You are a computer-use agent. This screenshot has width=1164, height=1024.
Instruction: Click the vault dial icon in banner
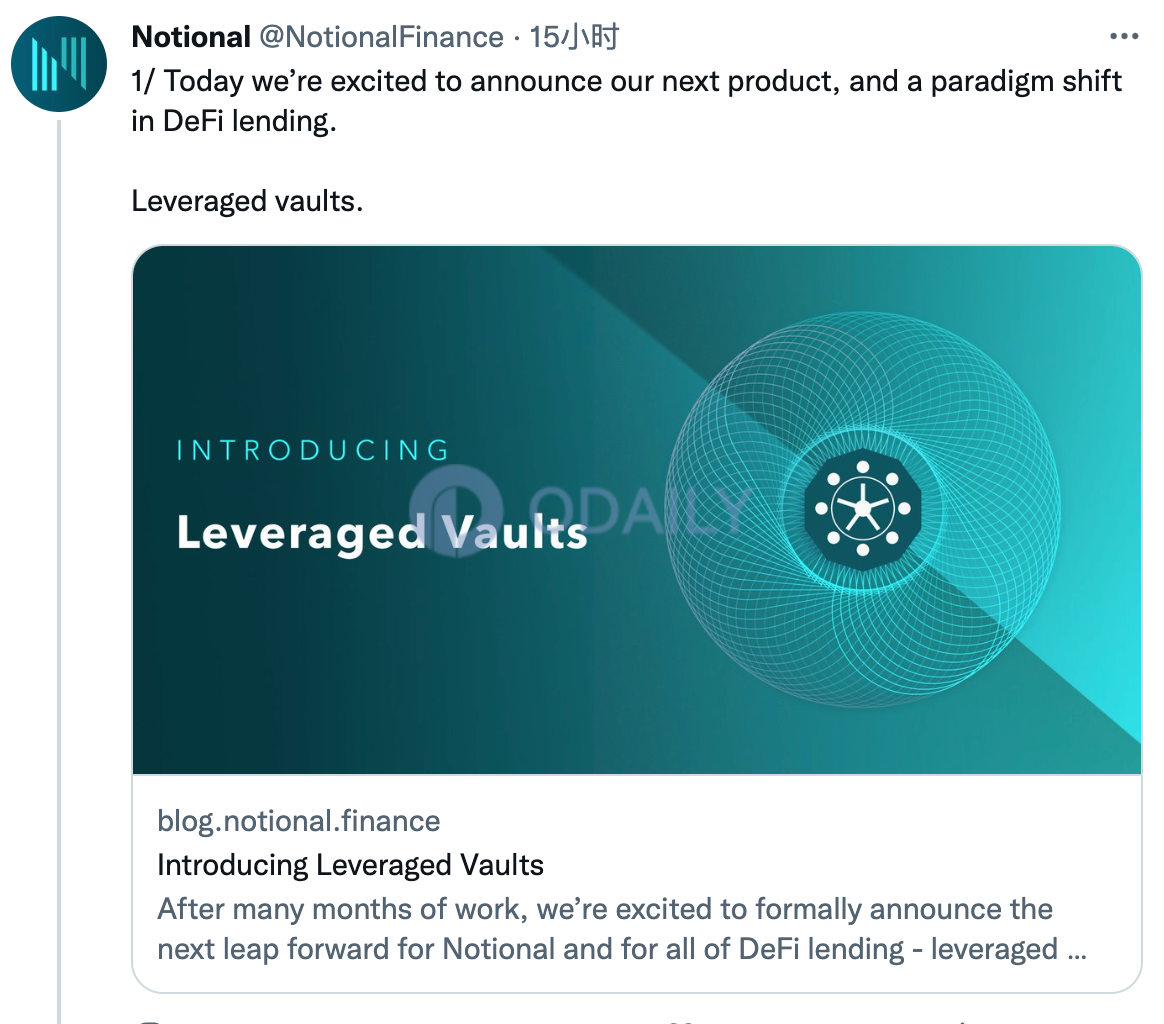(x=863, y=509)
